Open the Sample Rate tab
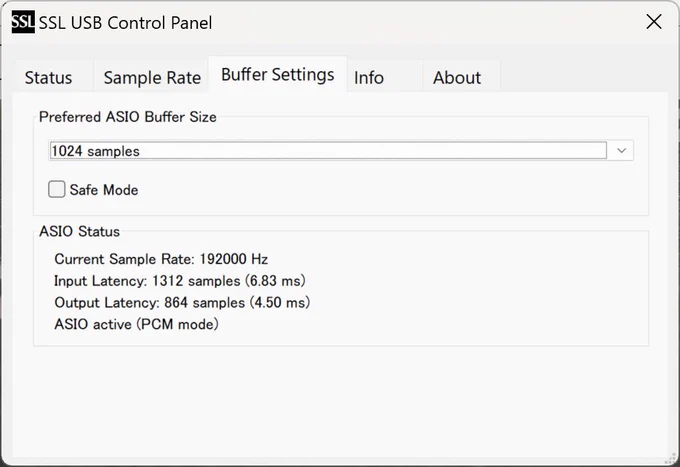This screenshot has height=467, width=680. 152,78
